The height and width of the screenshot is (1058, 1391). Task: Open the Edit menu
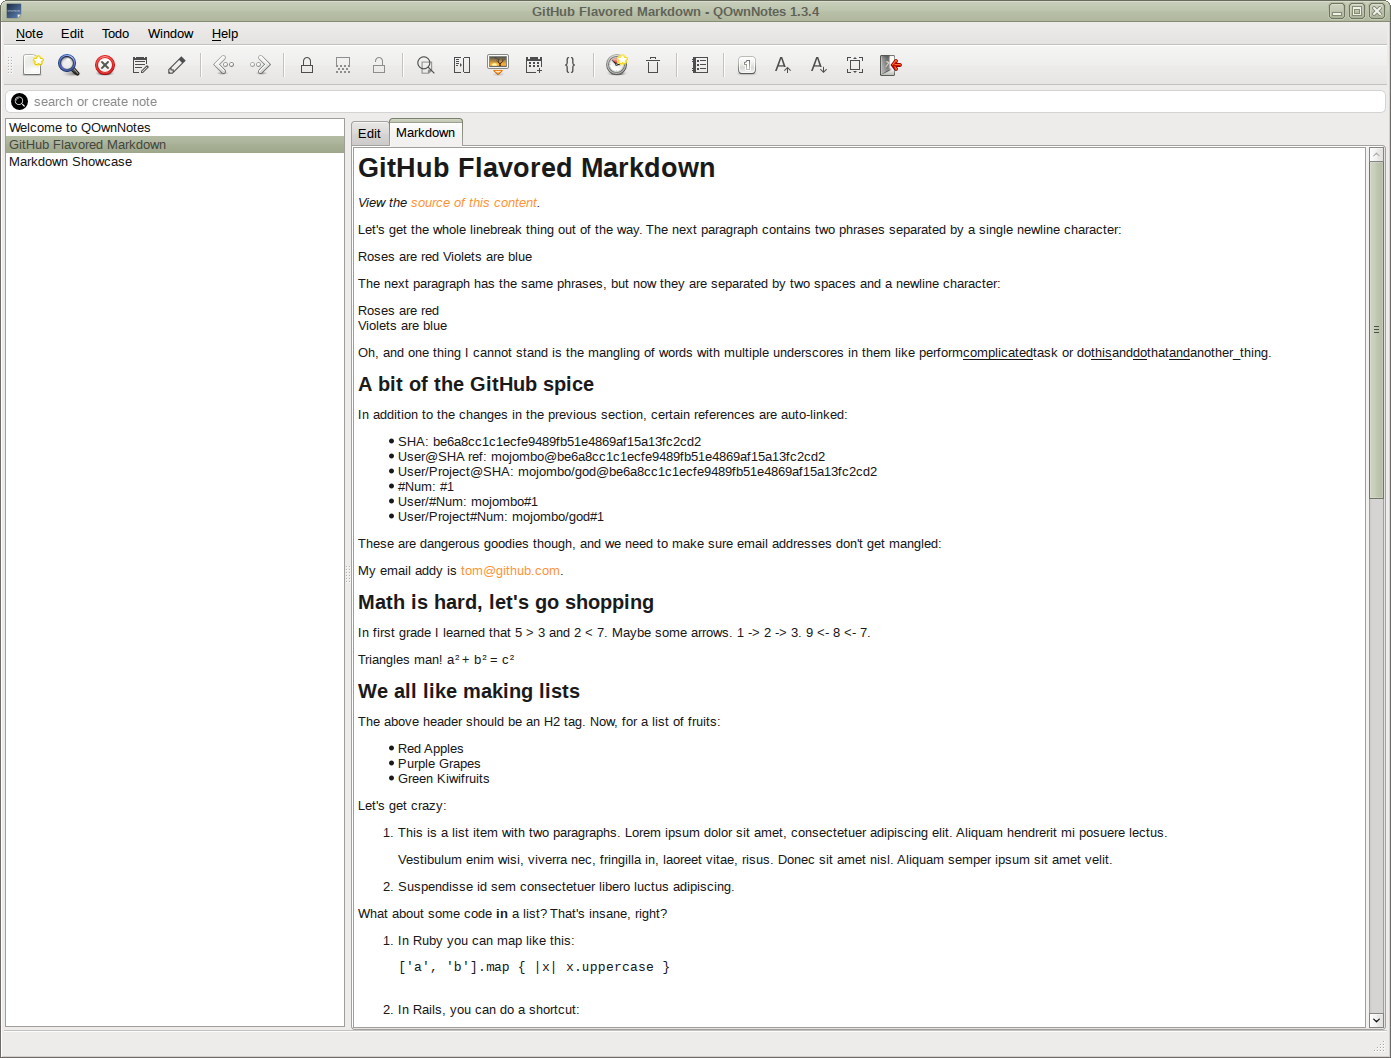tap(72, 34)
